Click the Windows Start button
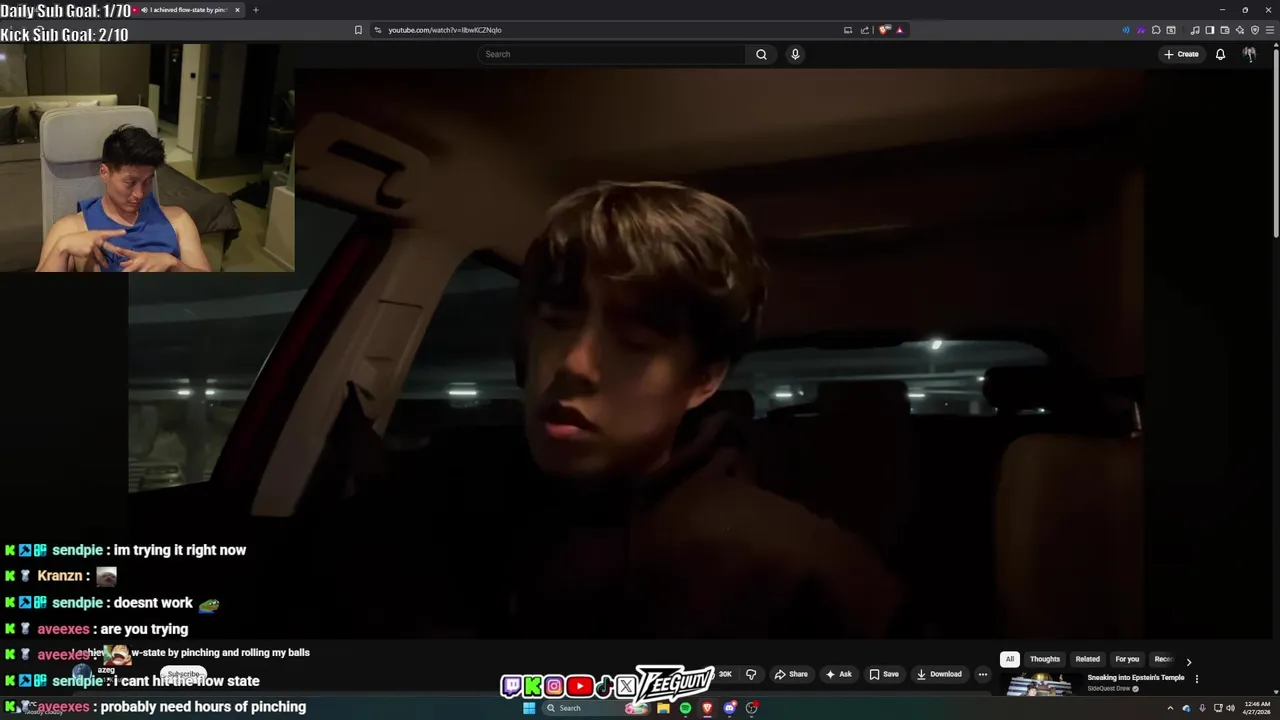The height and width of the screenshot is (720, 1280). pos(529,708)
